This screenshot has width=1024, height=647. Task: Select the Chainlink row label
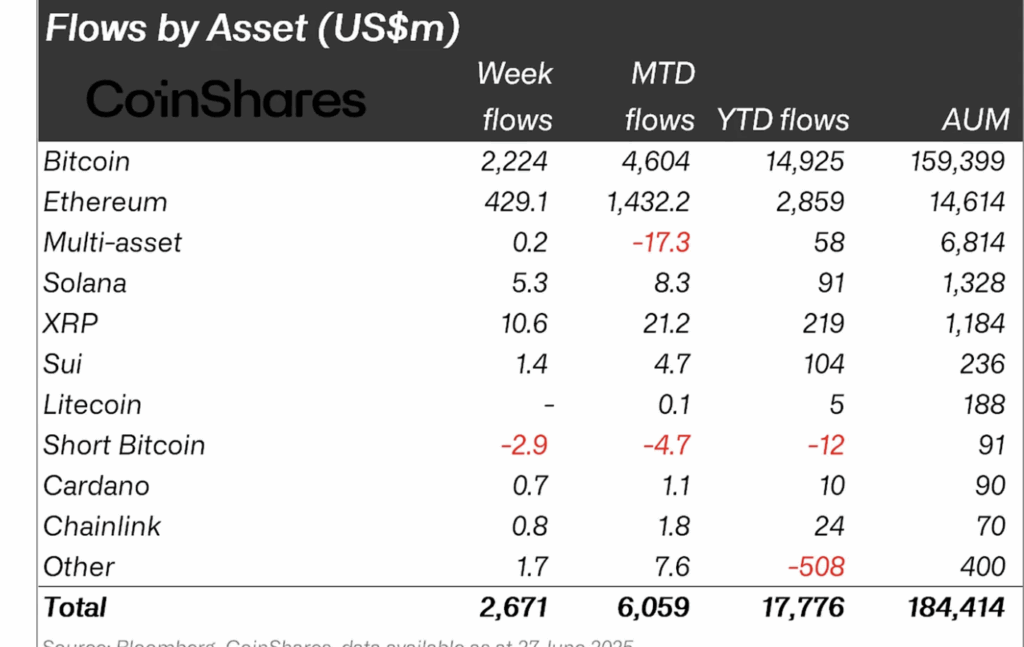click(102, 526)
